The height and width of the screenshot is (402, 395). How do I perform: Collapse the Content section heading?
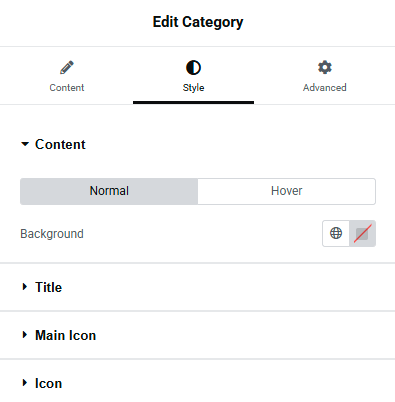pos(60,144)
